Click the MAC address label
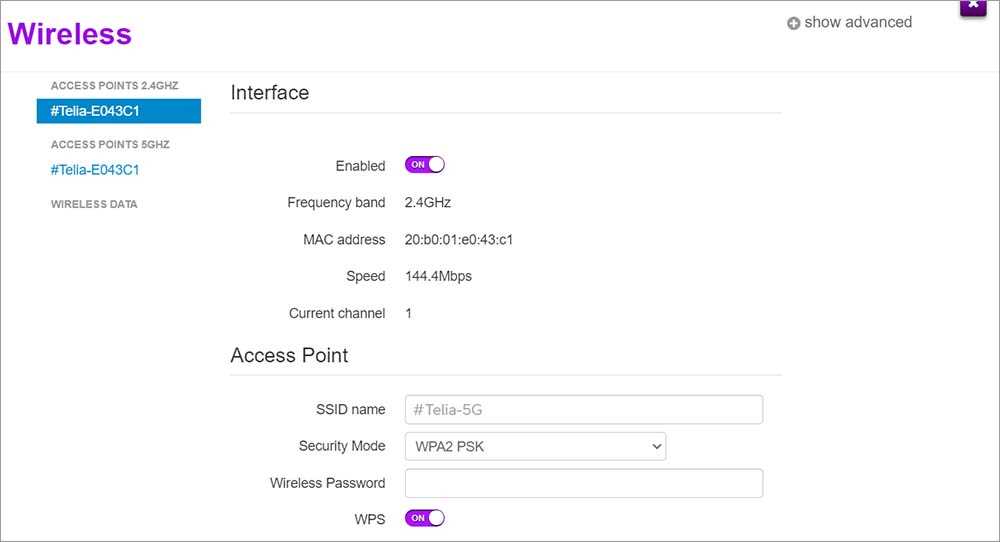This screenshot has width=1000, height=542. point(344,240)
